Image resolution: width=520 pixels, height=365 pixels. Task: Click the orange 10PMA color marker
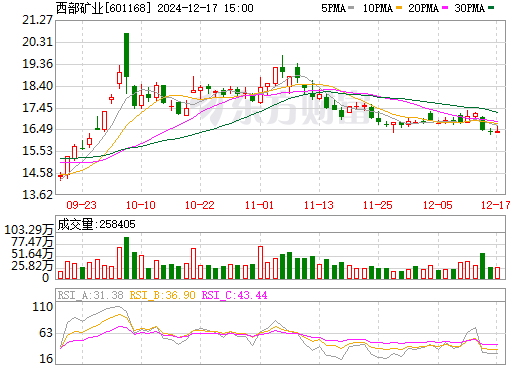point(399,8)
